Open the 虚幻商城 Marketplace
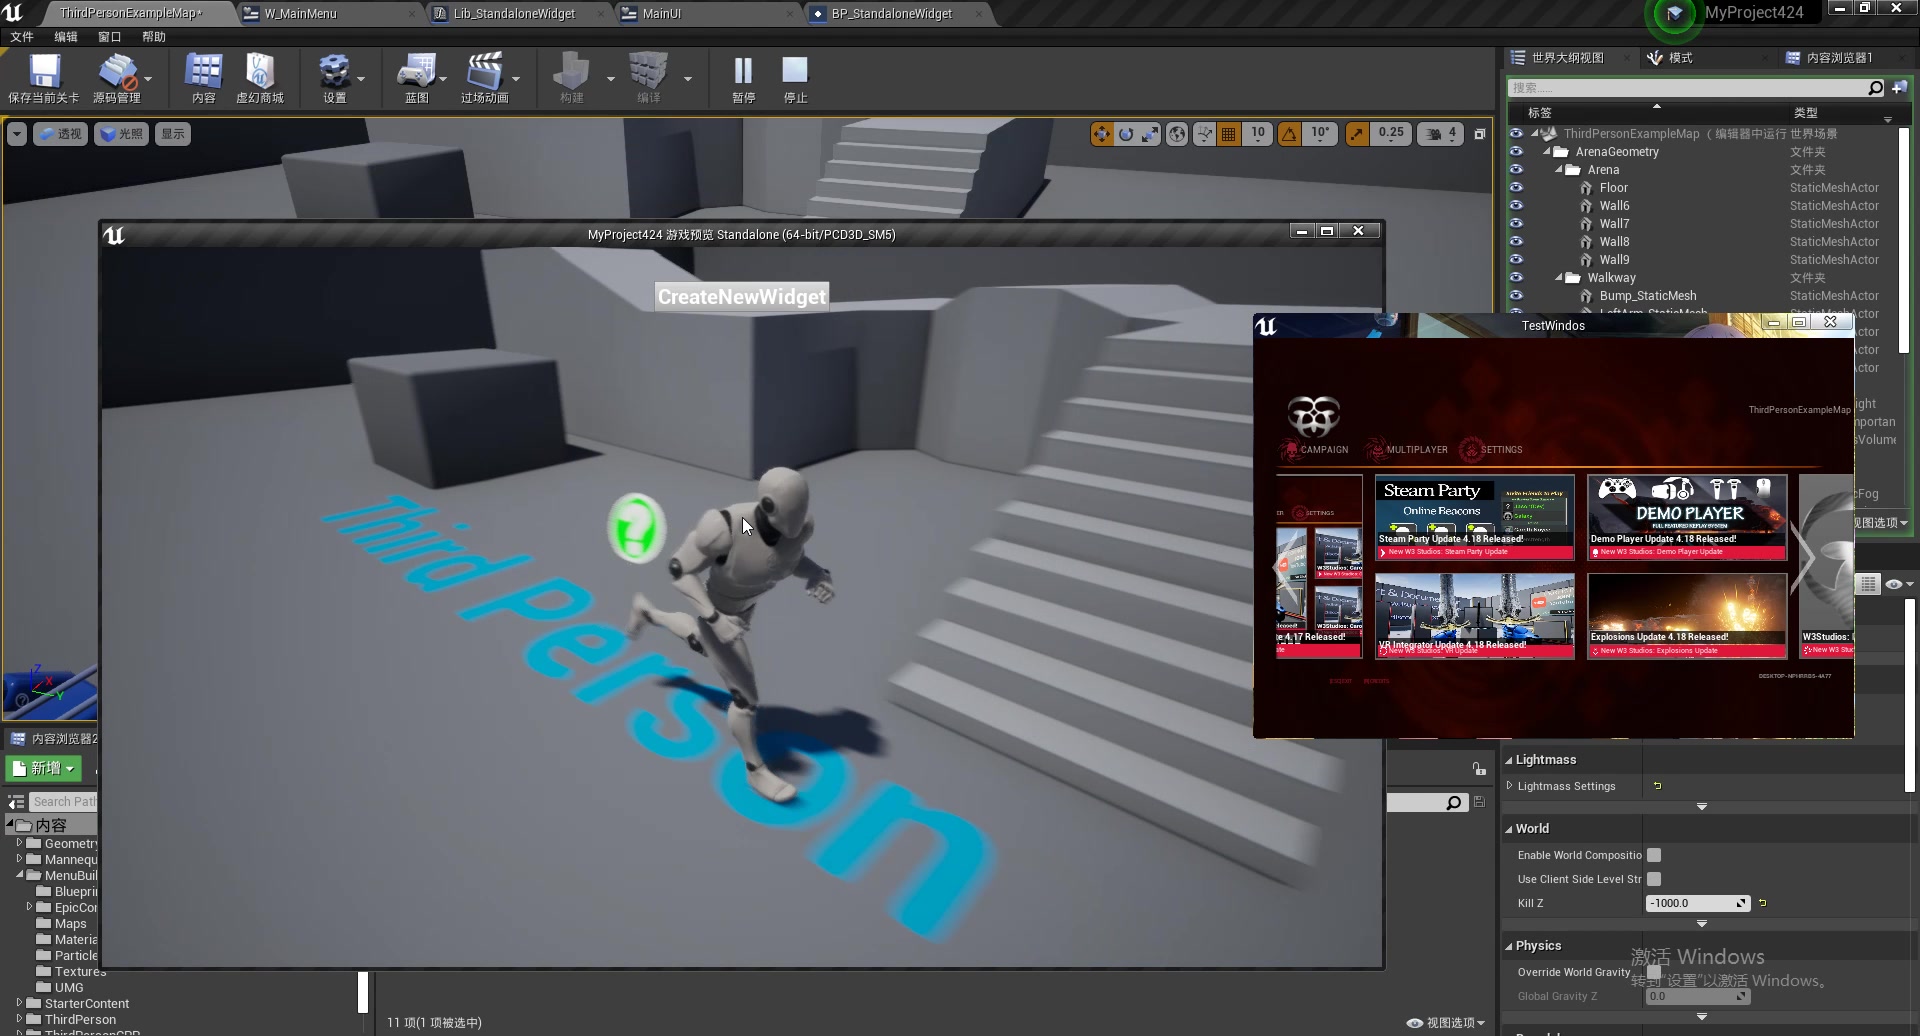The height and width of the screenshot is (1036, 1920). pos(259,78)
